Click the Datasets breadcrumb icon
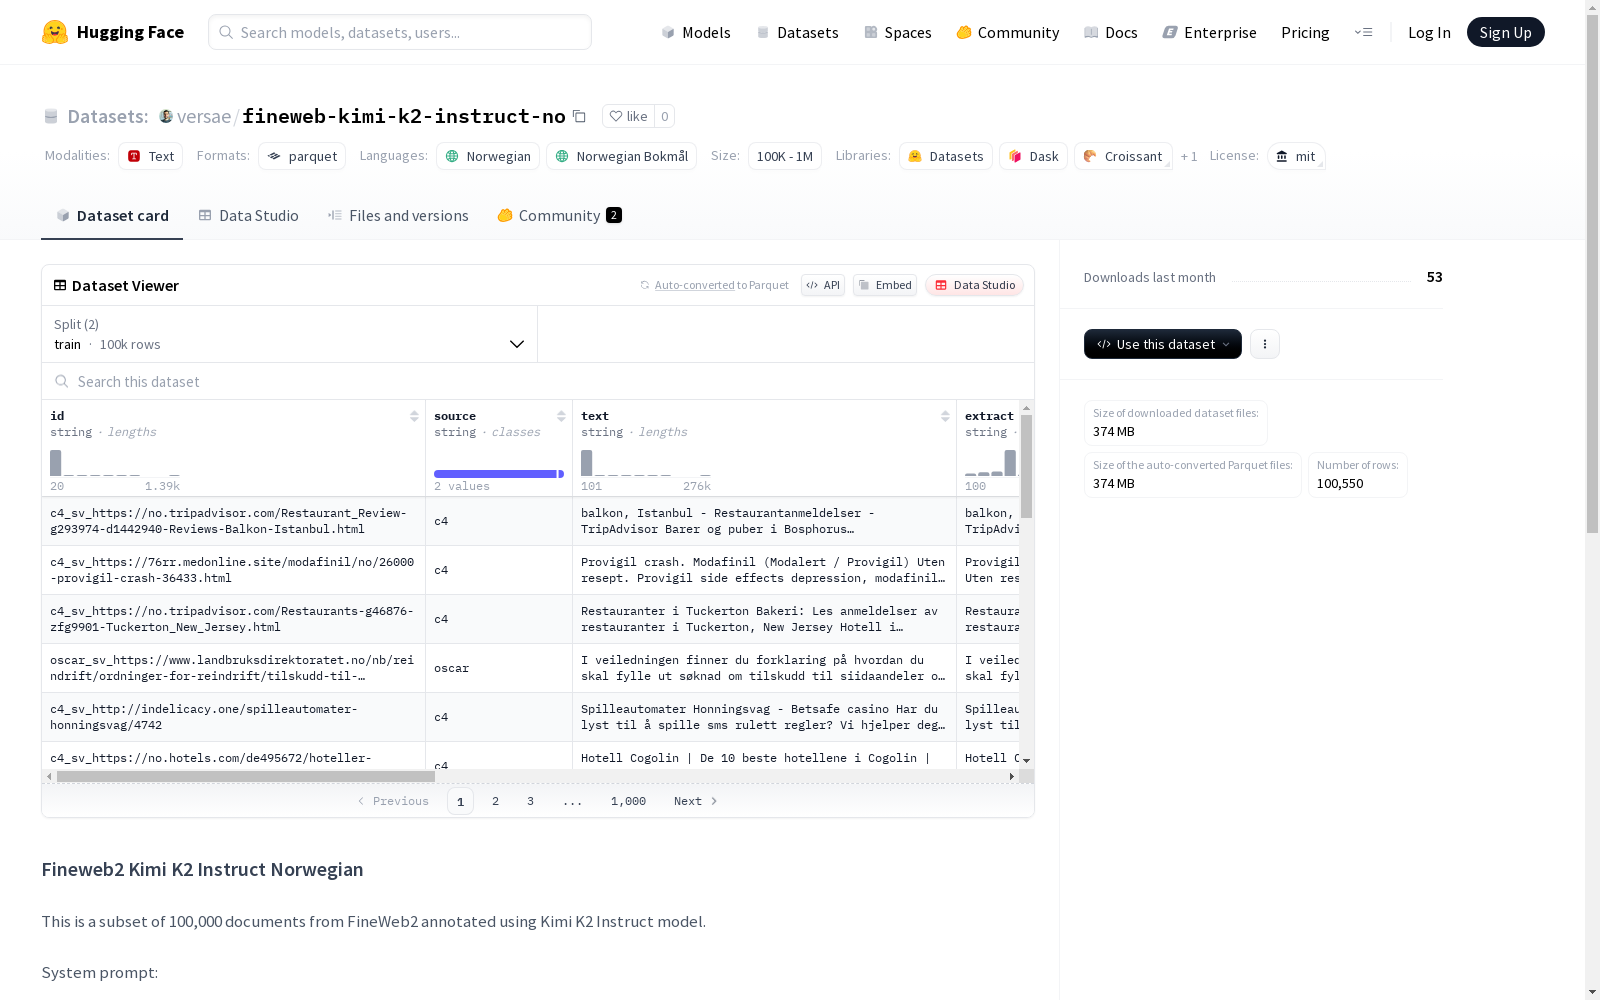The width and height of the screenshot is (1600, 1000). (51, 116)
